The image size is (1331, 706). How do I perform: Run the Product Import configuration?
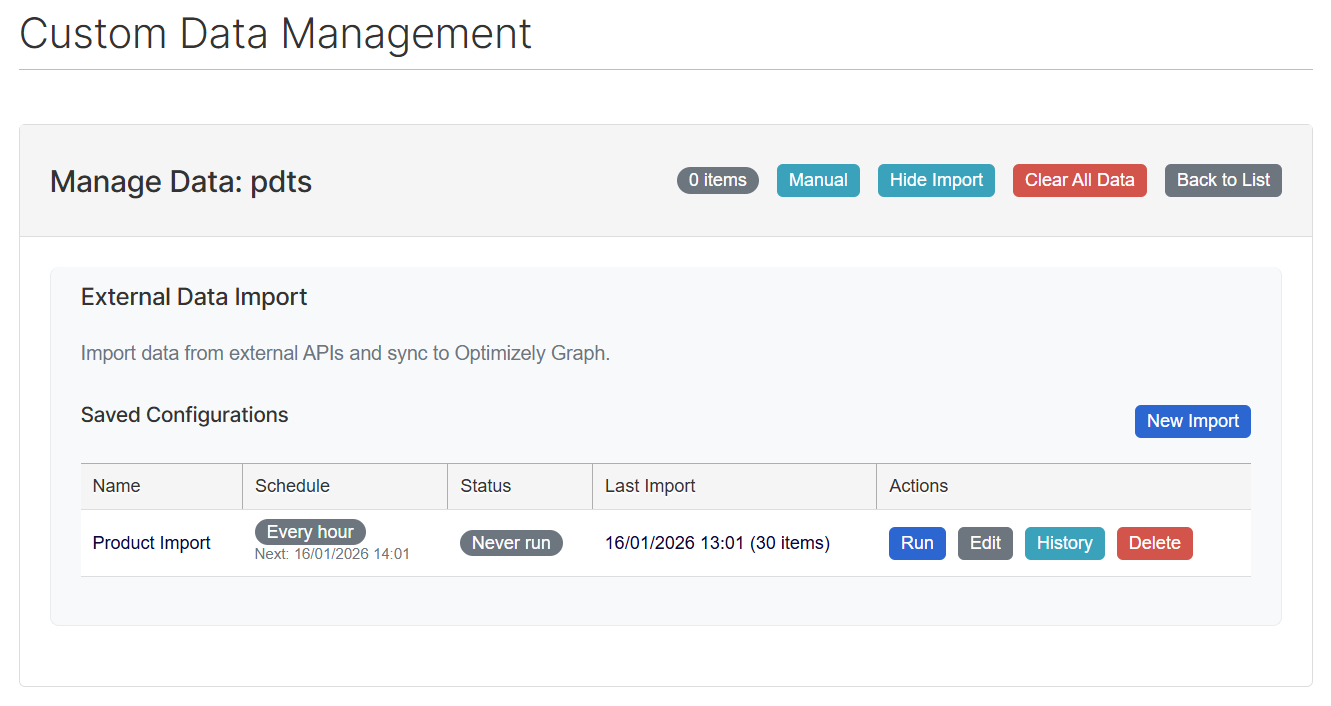[916, 543]
